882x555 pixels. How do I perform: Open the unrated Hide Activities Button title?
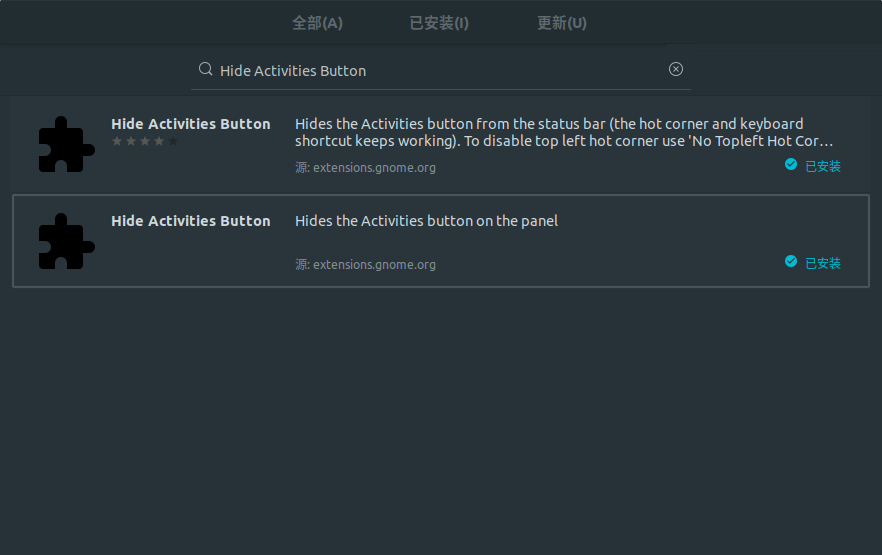click(x=191, y=221)
